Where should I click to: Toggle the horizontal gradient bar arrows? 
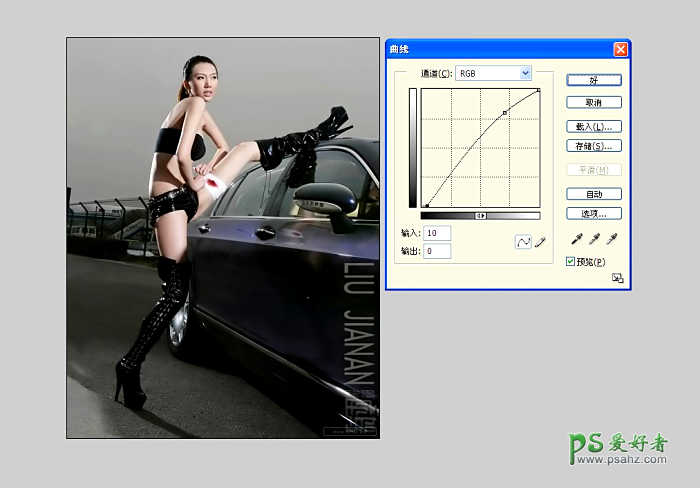(480, 215)
